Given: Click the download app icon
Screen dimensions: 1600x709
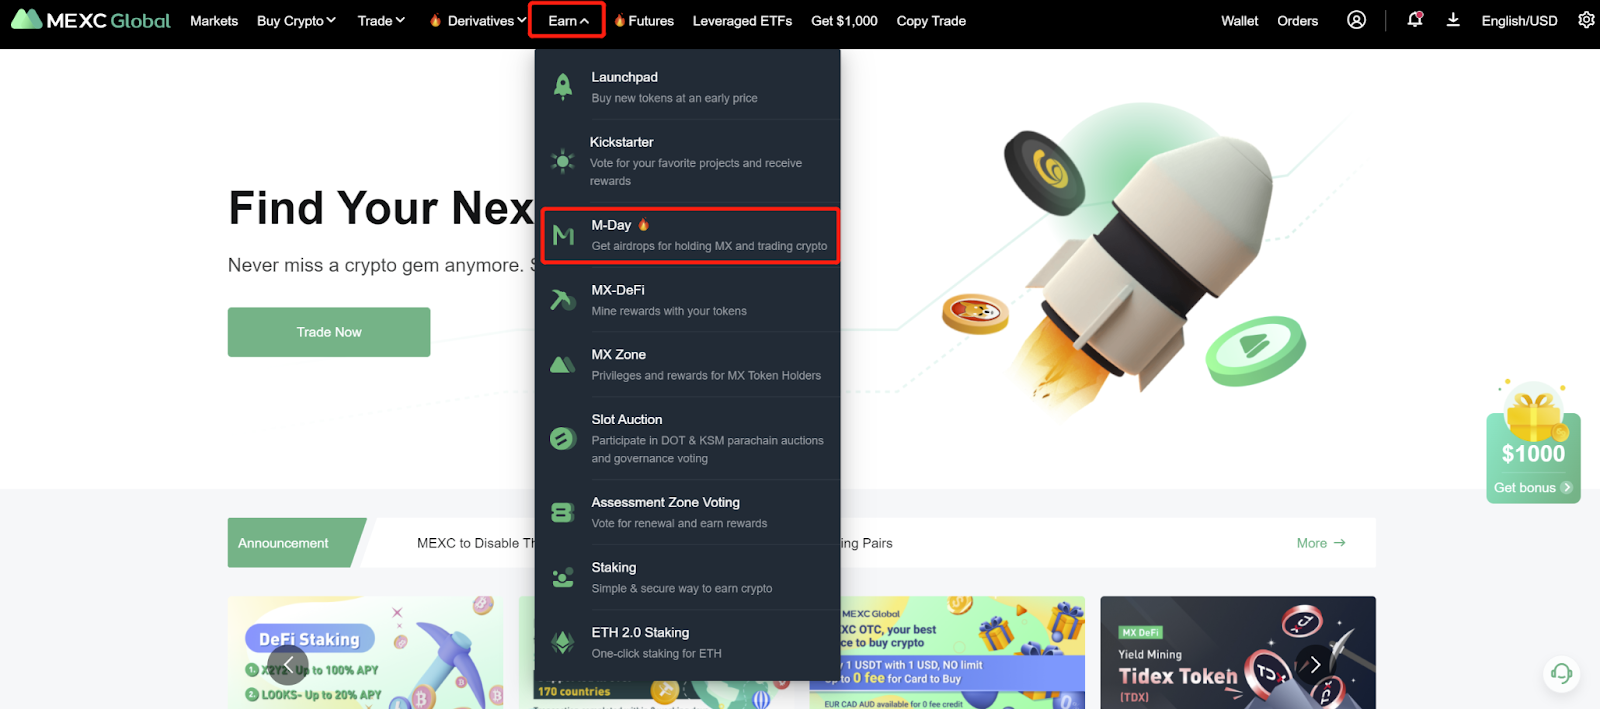Looking at the screenshot, I should (1453, 20).
